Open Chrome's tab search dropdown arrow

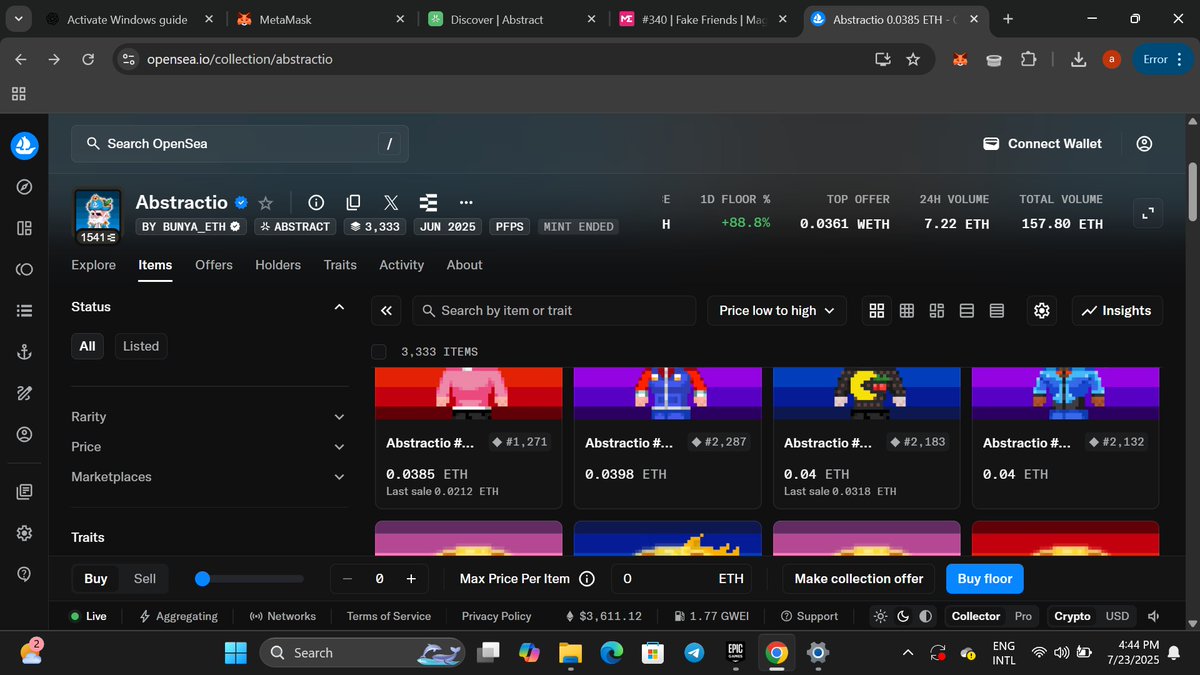point(18,19)
